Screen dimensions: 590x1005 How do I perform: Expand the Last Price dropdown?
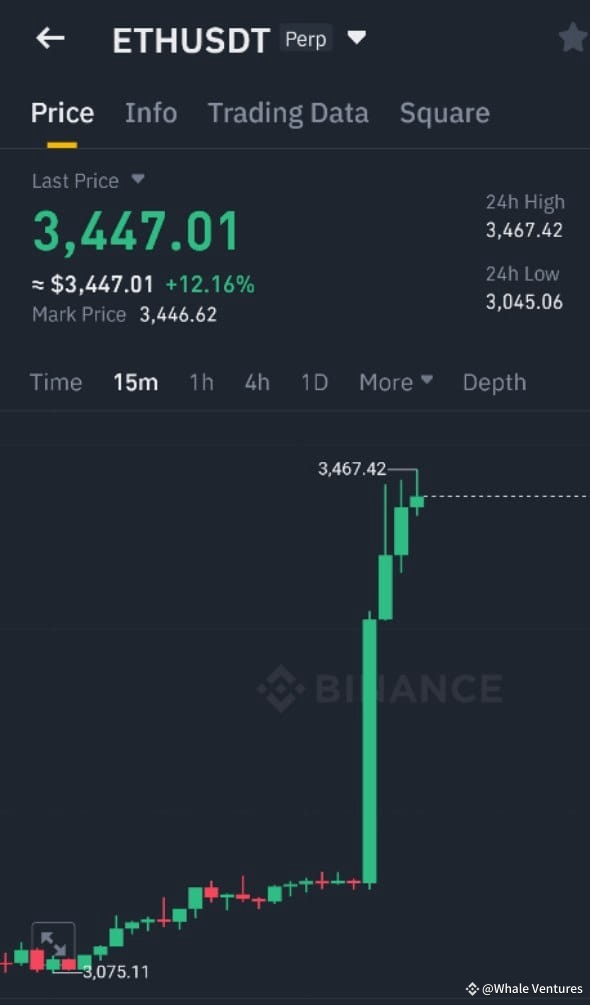137,181
